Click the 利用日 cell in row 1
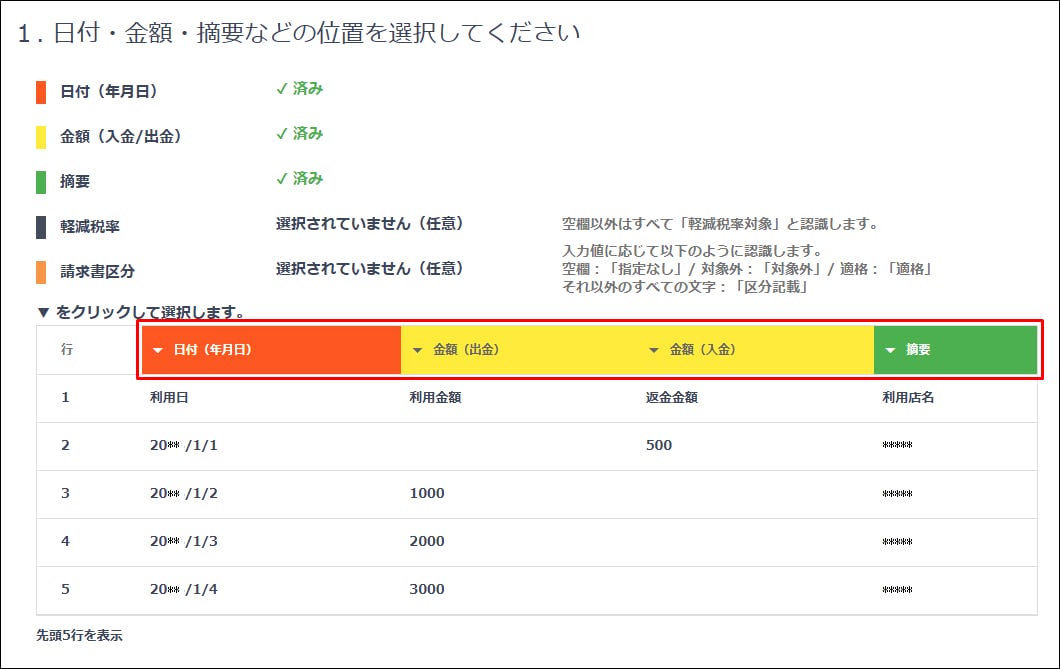This screenshot has width=1060, height=669. (x=169, y=397)
